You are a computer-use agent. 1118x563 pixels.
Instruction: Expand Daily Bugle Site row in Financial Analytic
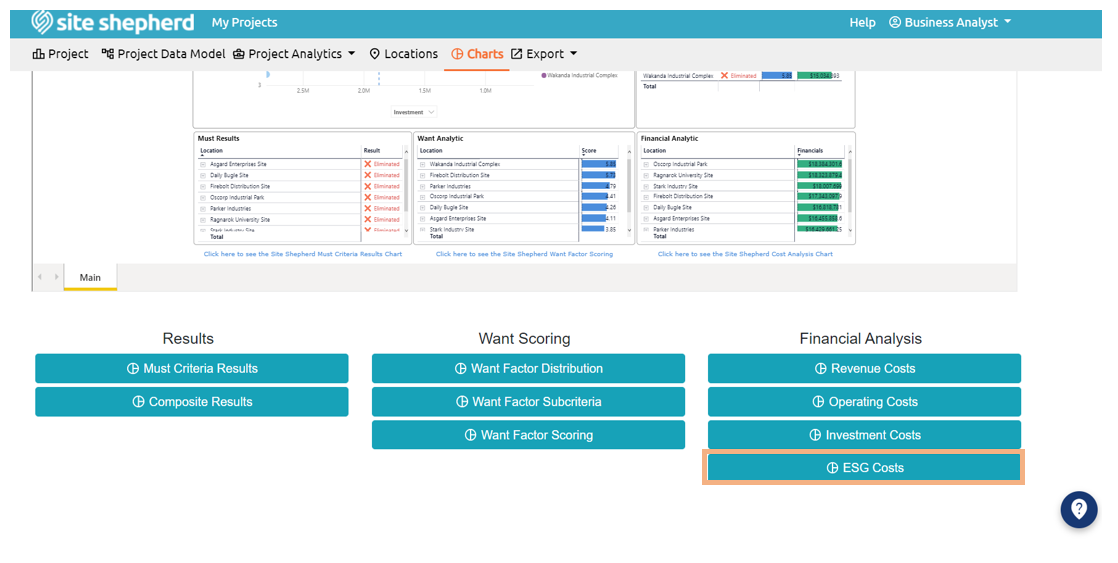tap(646, 207)
